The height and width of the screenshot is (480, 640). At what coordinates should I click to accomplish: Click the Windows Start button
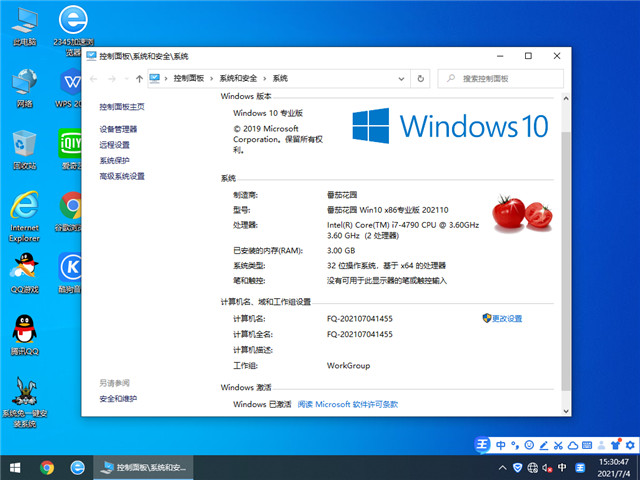[x=15, y=468]
